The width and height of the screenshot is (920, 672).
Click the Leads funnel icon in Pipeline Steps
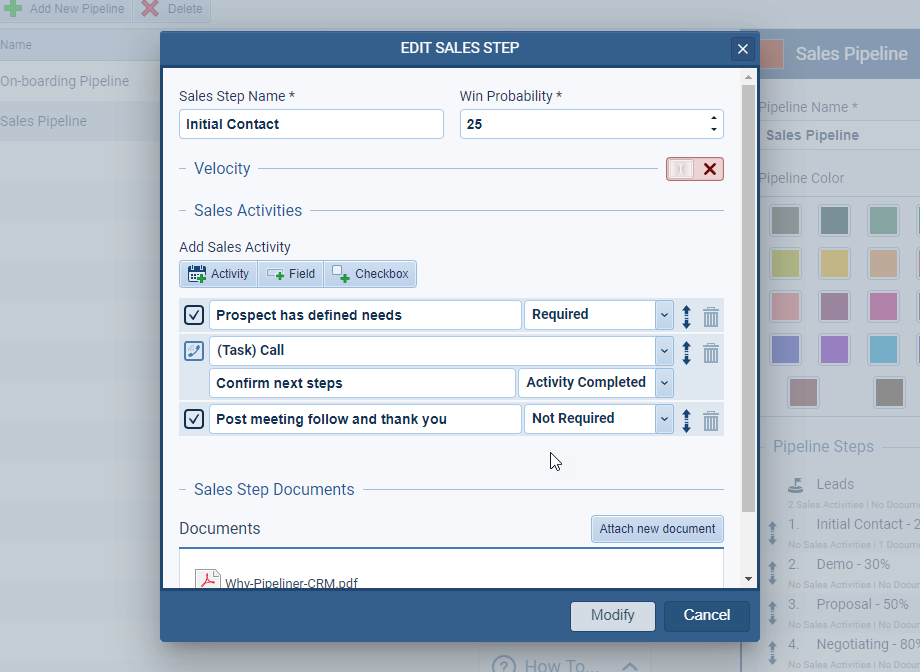tap(796, 483)
